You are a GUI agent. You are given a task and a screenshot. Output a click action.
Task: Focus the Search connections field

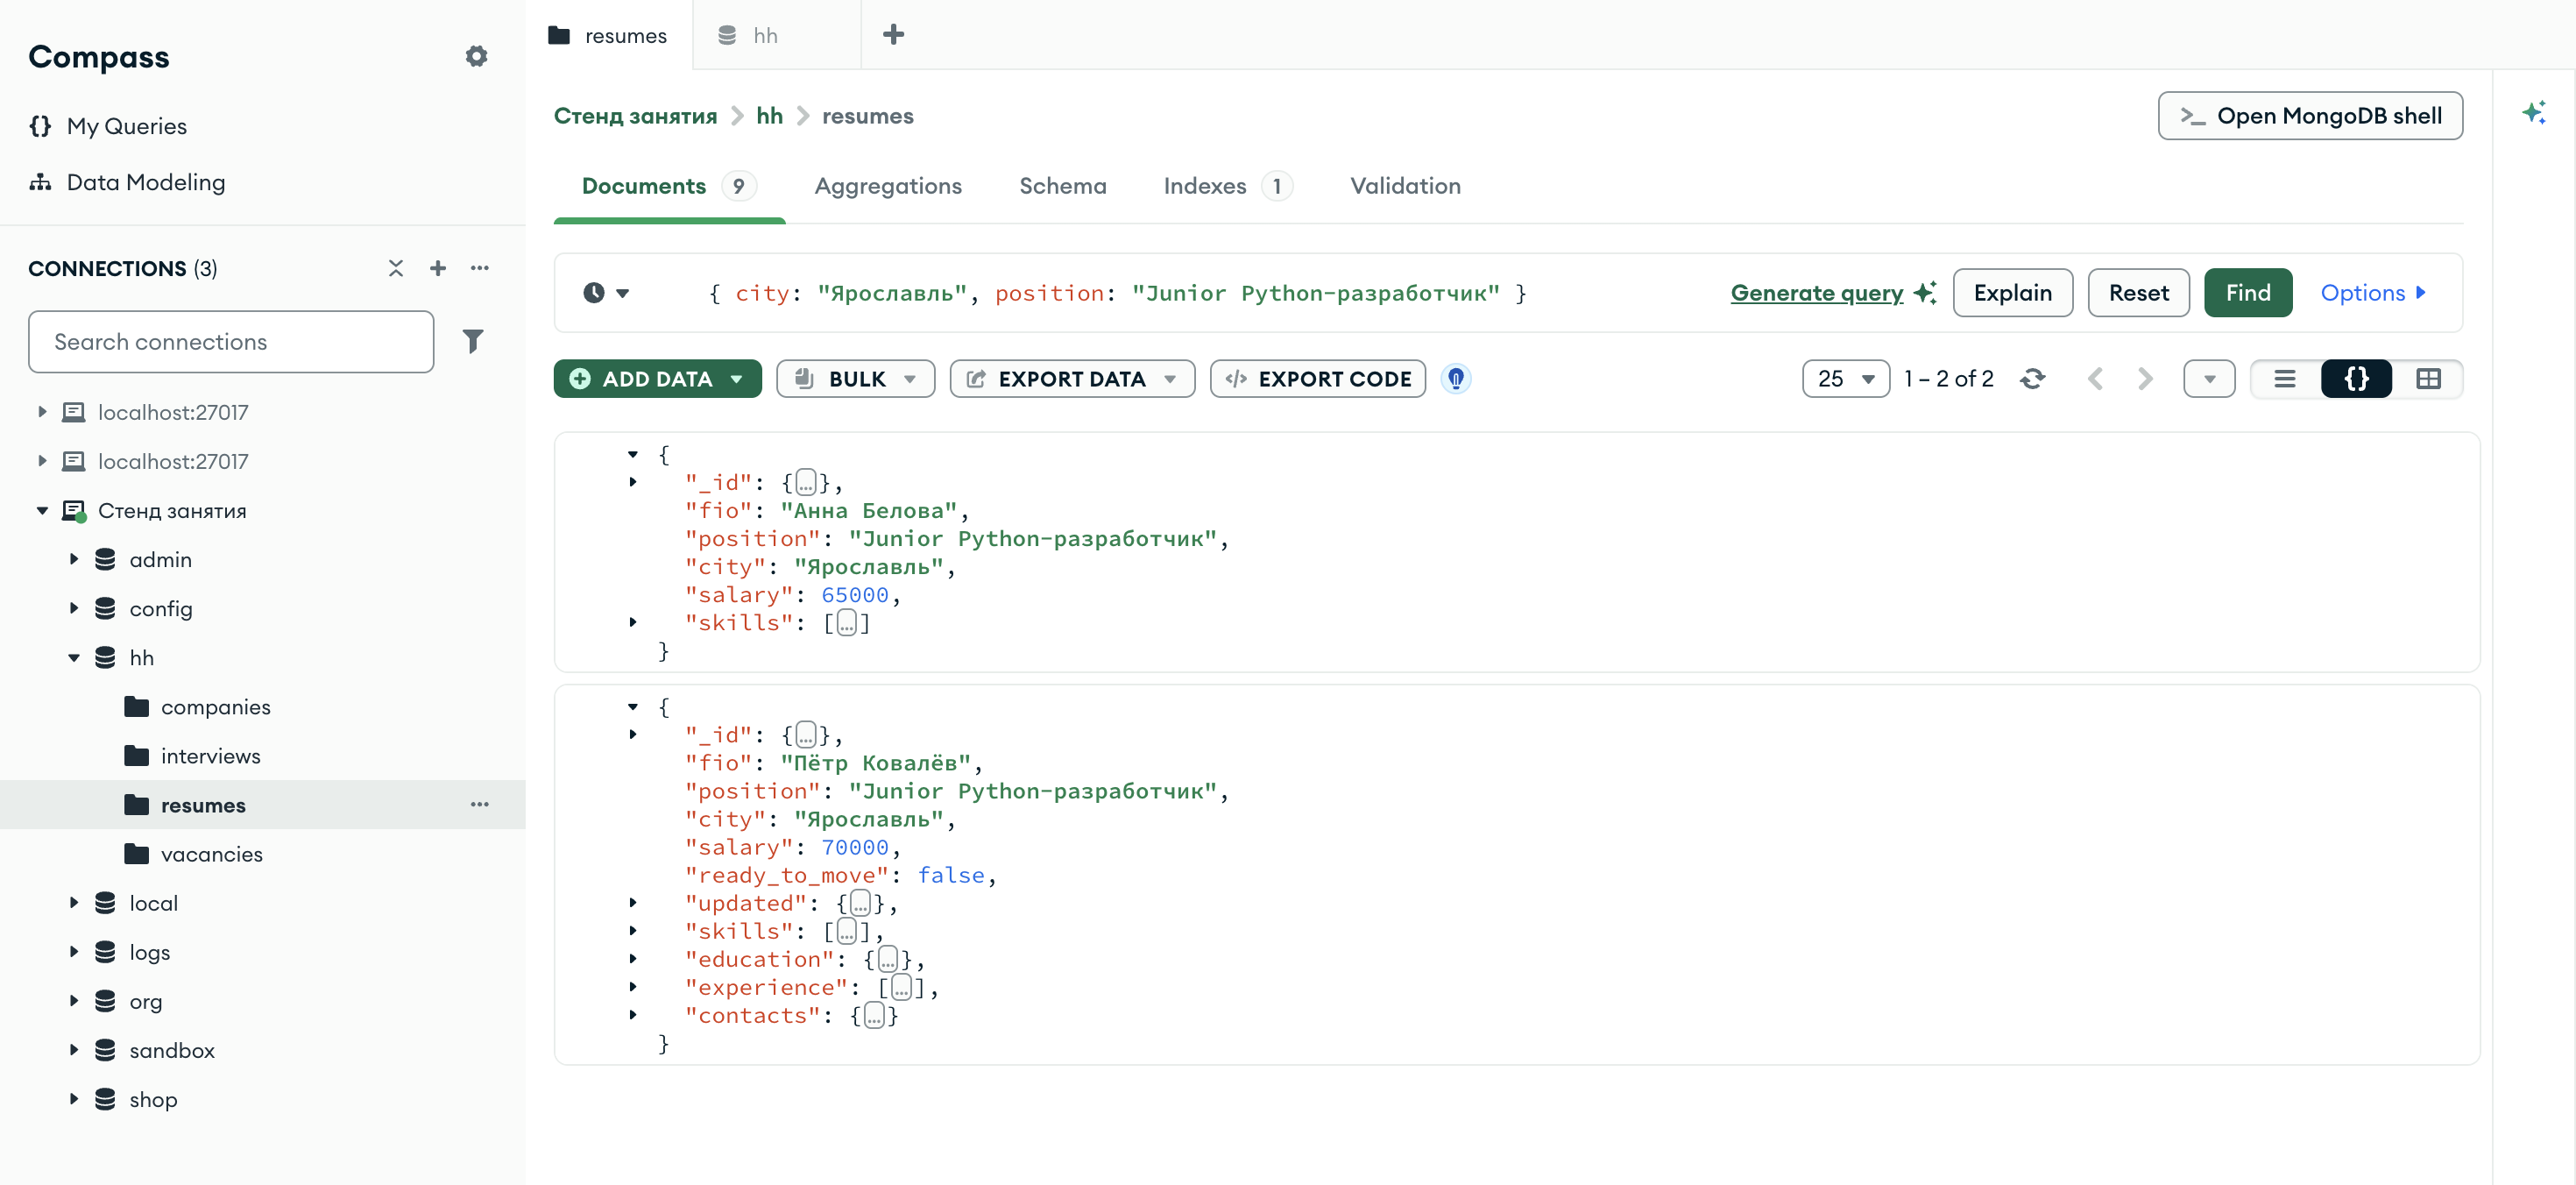pos(231,342)
